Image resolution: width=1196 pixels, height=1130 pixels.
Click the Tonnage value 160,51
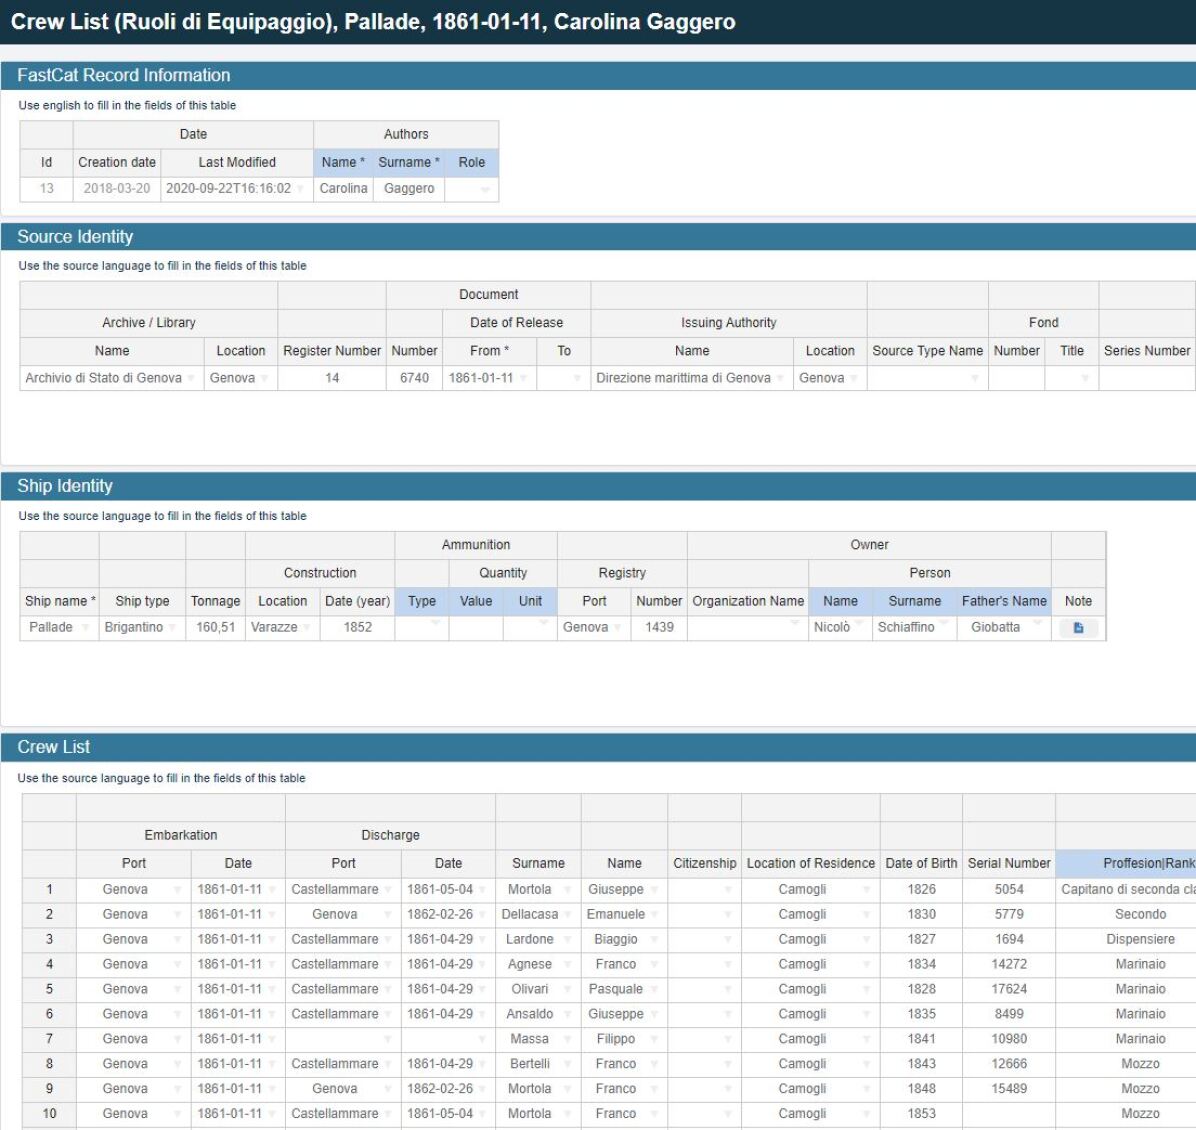215,627
